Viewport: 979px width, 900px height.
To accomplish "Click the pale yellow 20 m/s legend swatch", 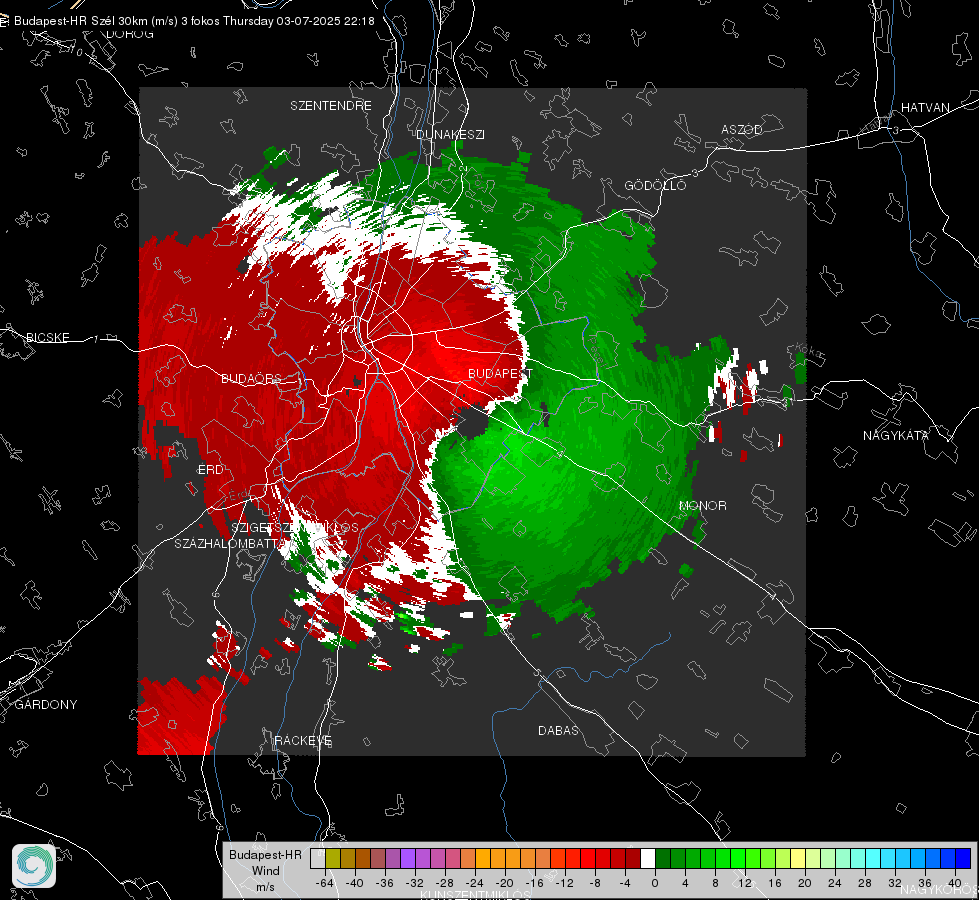I will [798, 859].
